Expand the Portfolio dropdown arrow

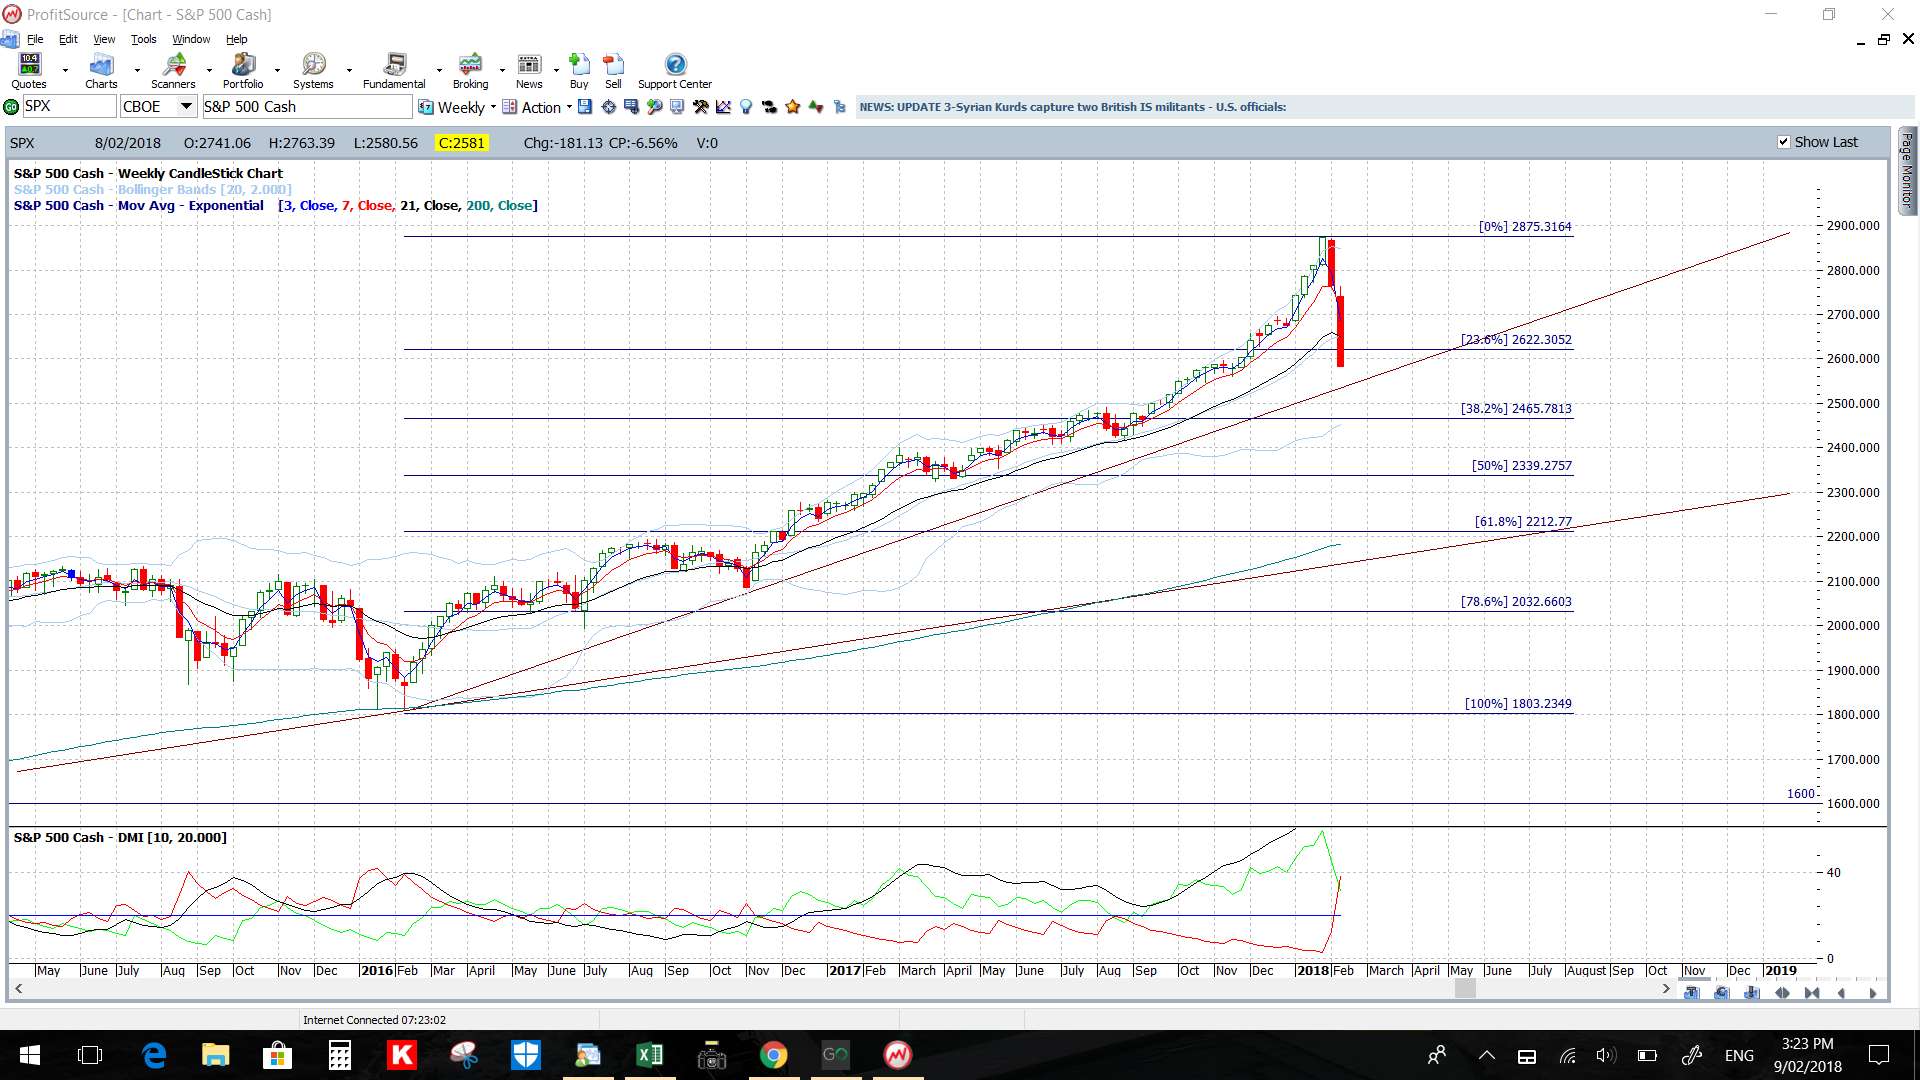point(277,70)
